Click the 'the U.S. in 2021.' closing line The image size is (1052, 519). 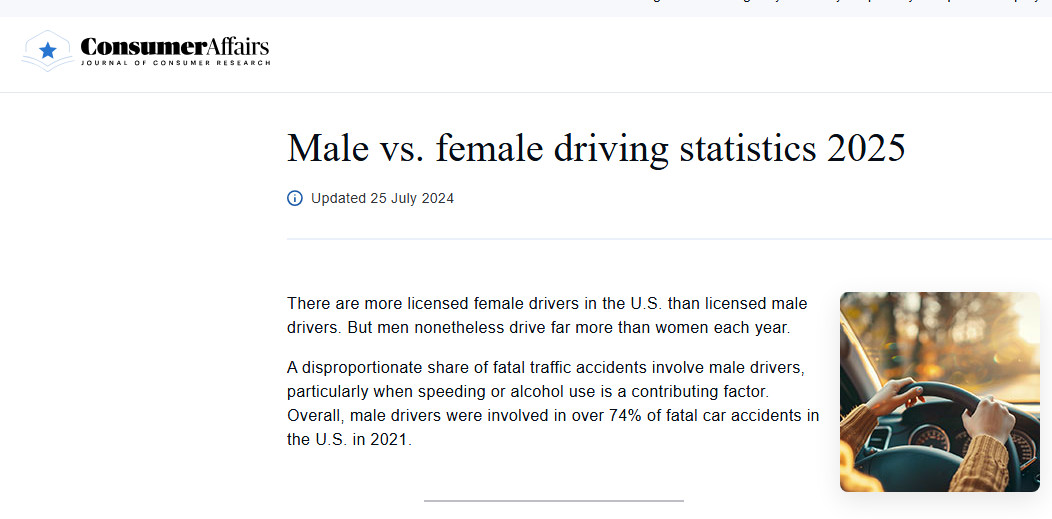click(348, 439)
